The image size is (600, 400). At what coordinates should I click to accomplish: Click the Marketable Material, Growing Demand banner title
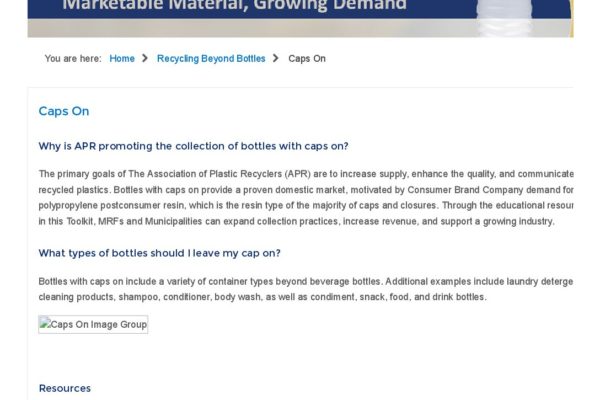click(x=235, y=6)
